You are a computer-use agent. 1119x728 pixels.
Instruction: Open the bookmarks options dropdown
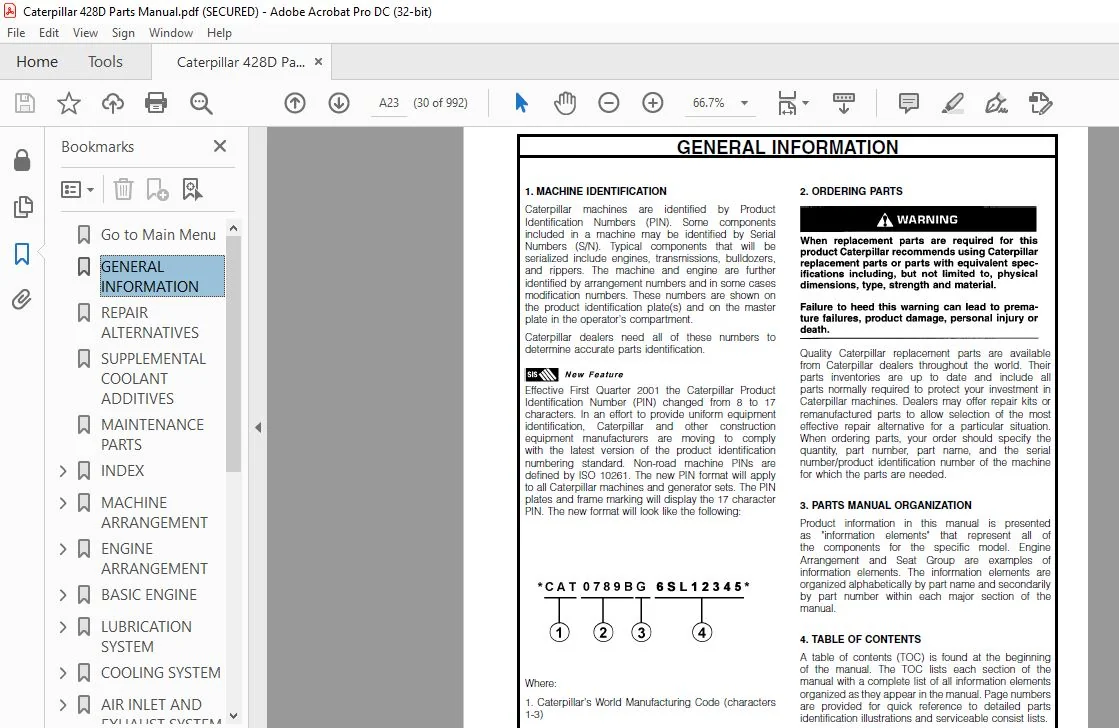pyautogui.click(x=77, y=189)
